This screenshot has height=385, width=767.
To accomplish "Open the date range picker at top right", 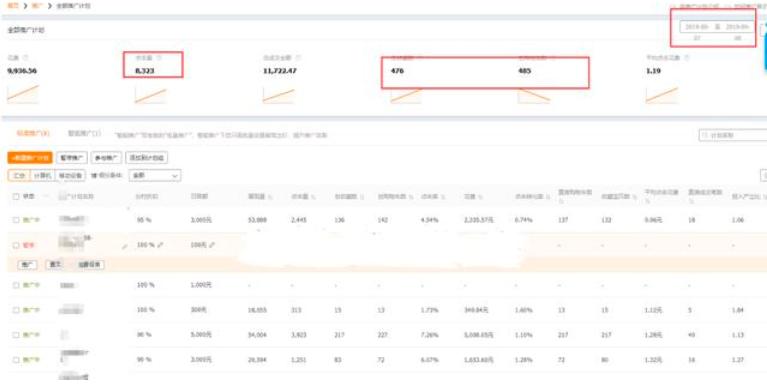I will point(717,27).
